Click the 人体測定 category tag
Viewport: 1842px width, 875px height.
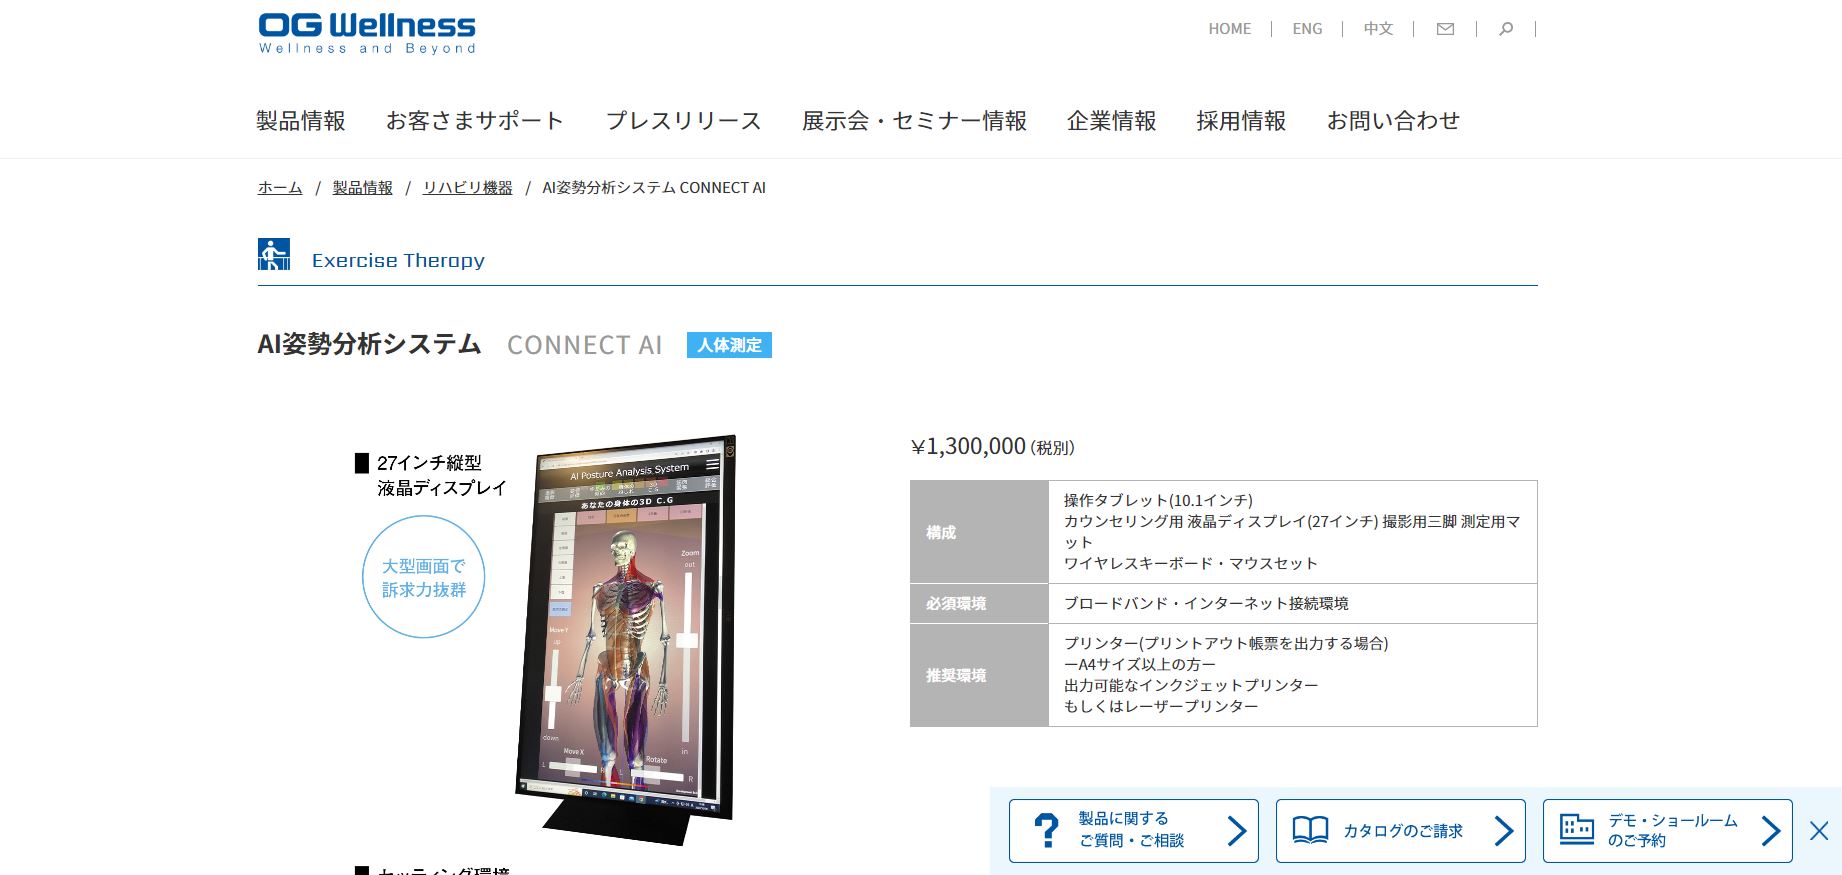click(x=729, y=345)
